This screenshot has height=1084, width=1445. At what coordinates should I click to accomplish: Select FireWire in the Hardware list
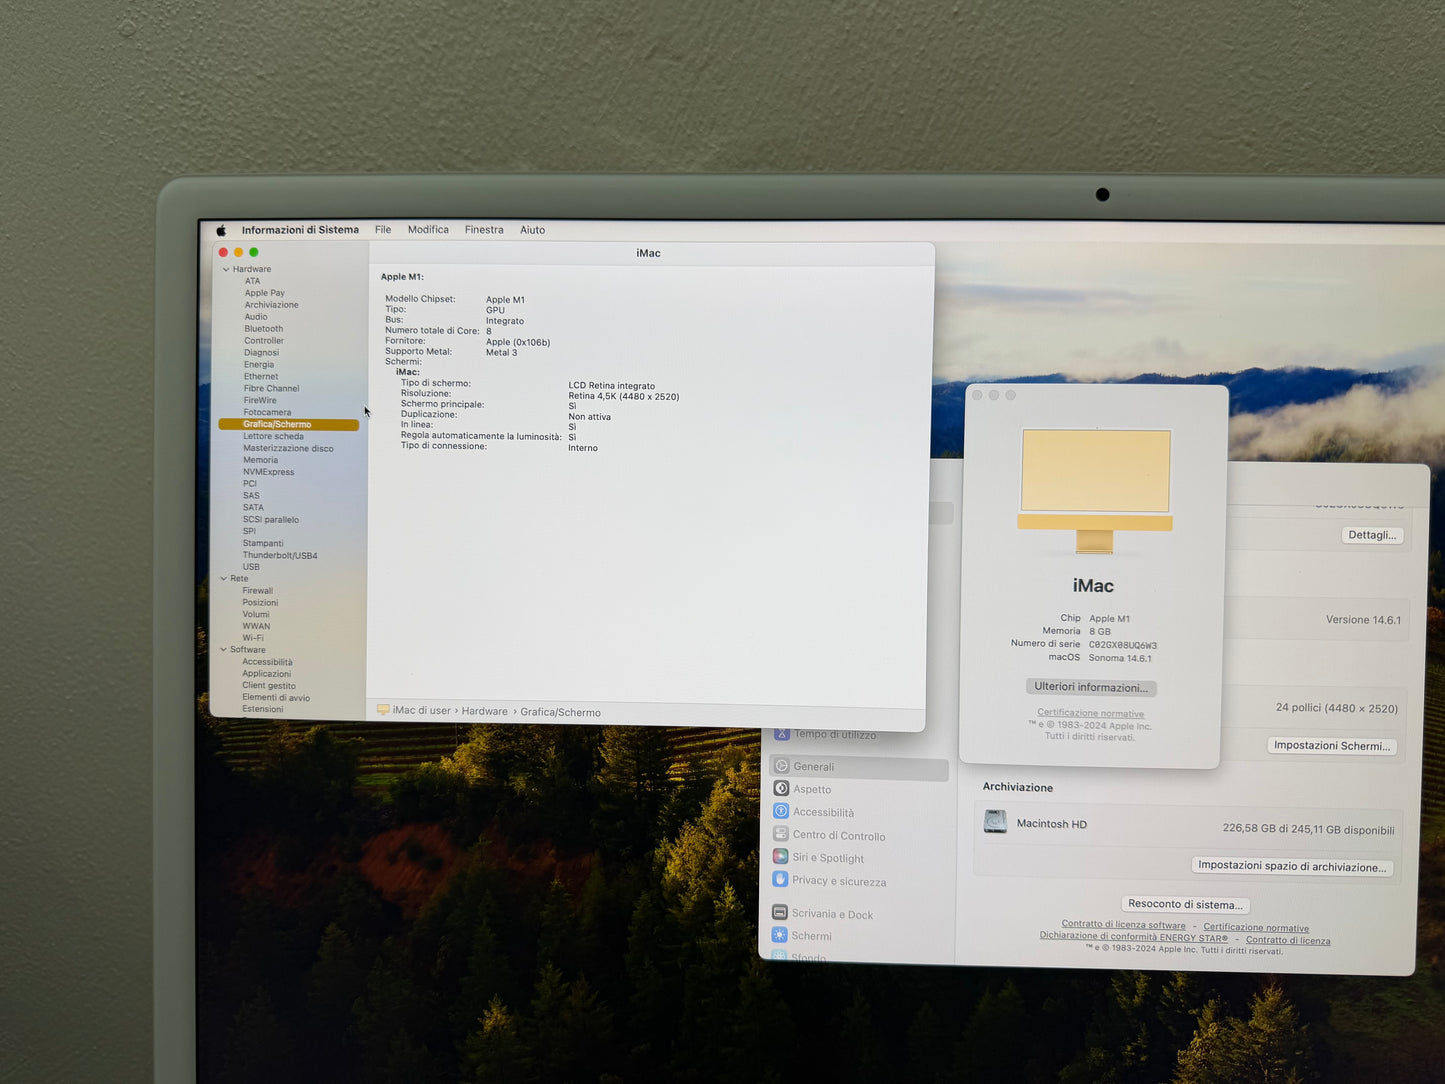(260, 401)
